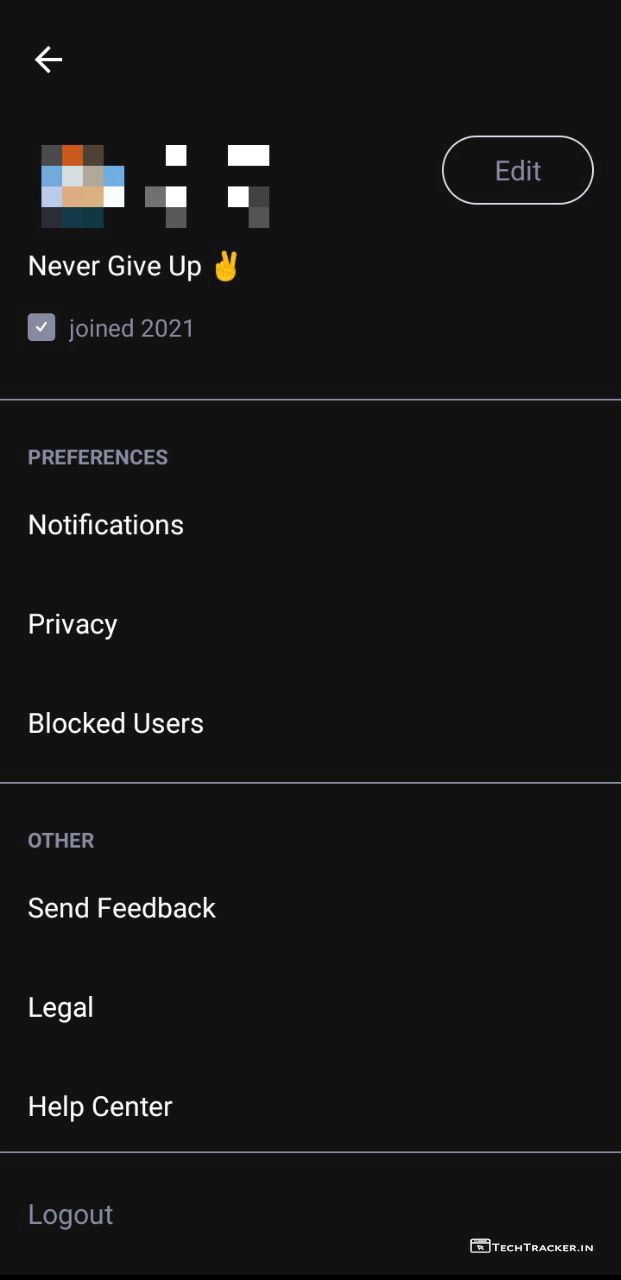Click the TechTracker watermark logo icon

480,1246
